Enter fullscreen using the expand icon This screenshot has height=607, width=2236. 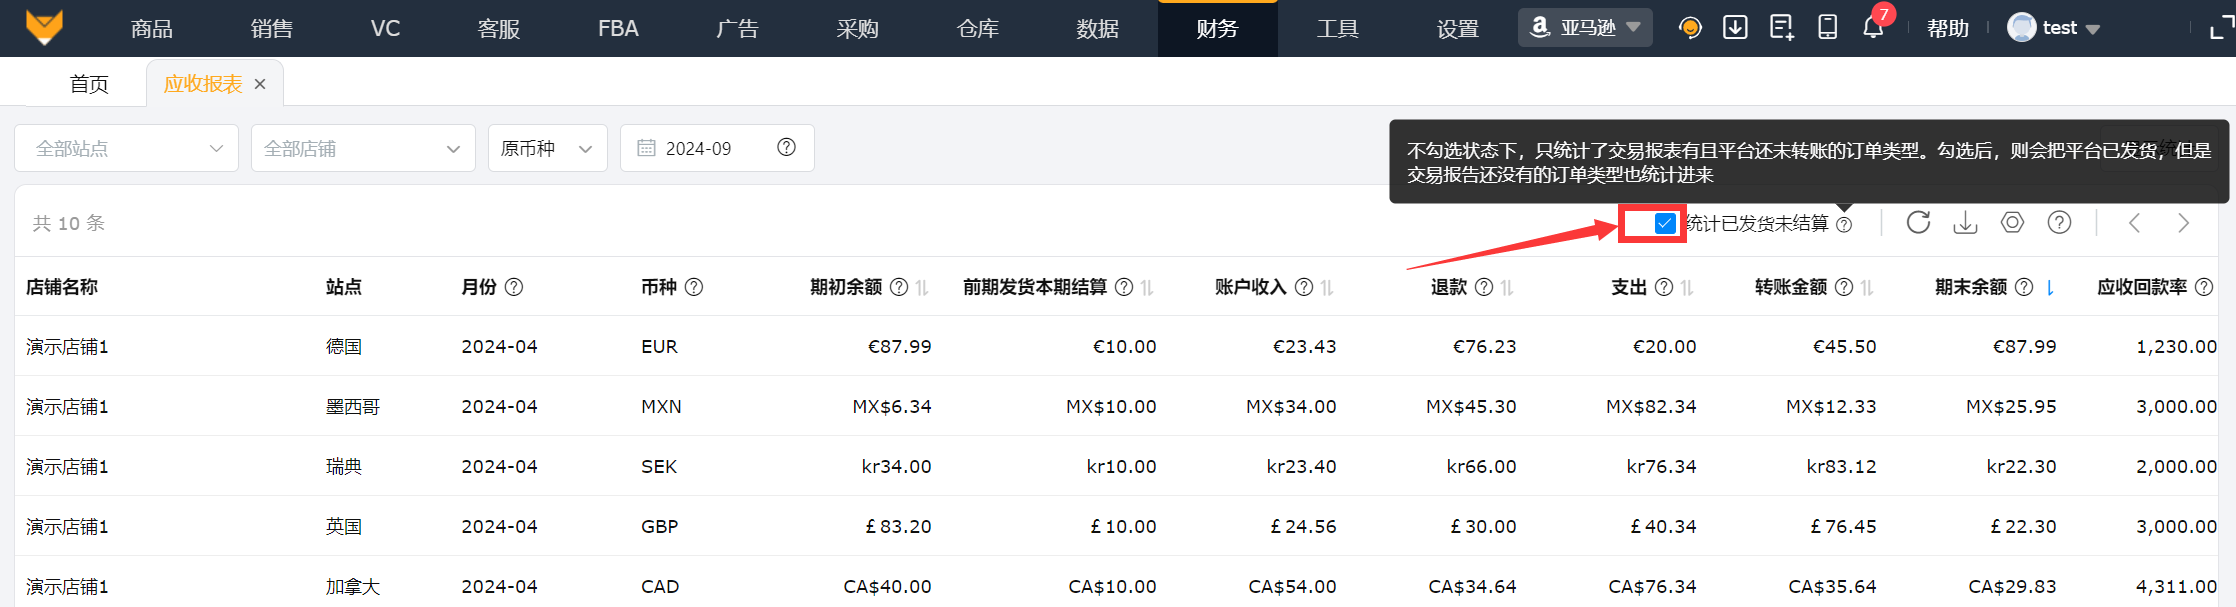tap(2221, 28)
